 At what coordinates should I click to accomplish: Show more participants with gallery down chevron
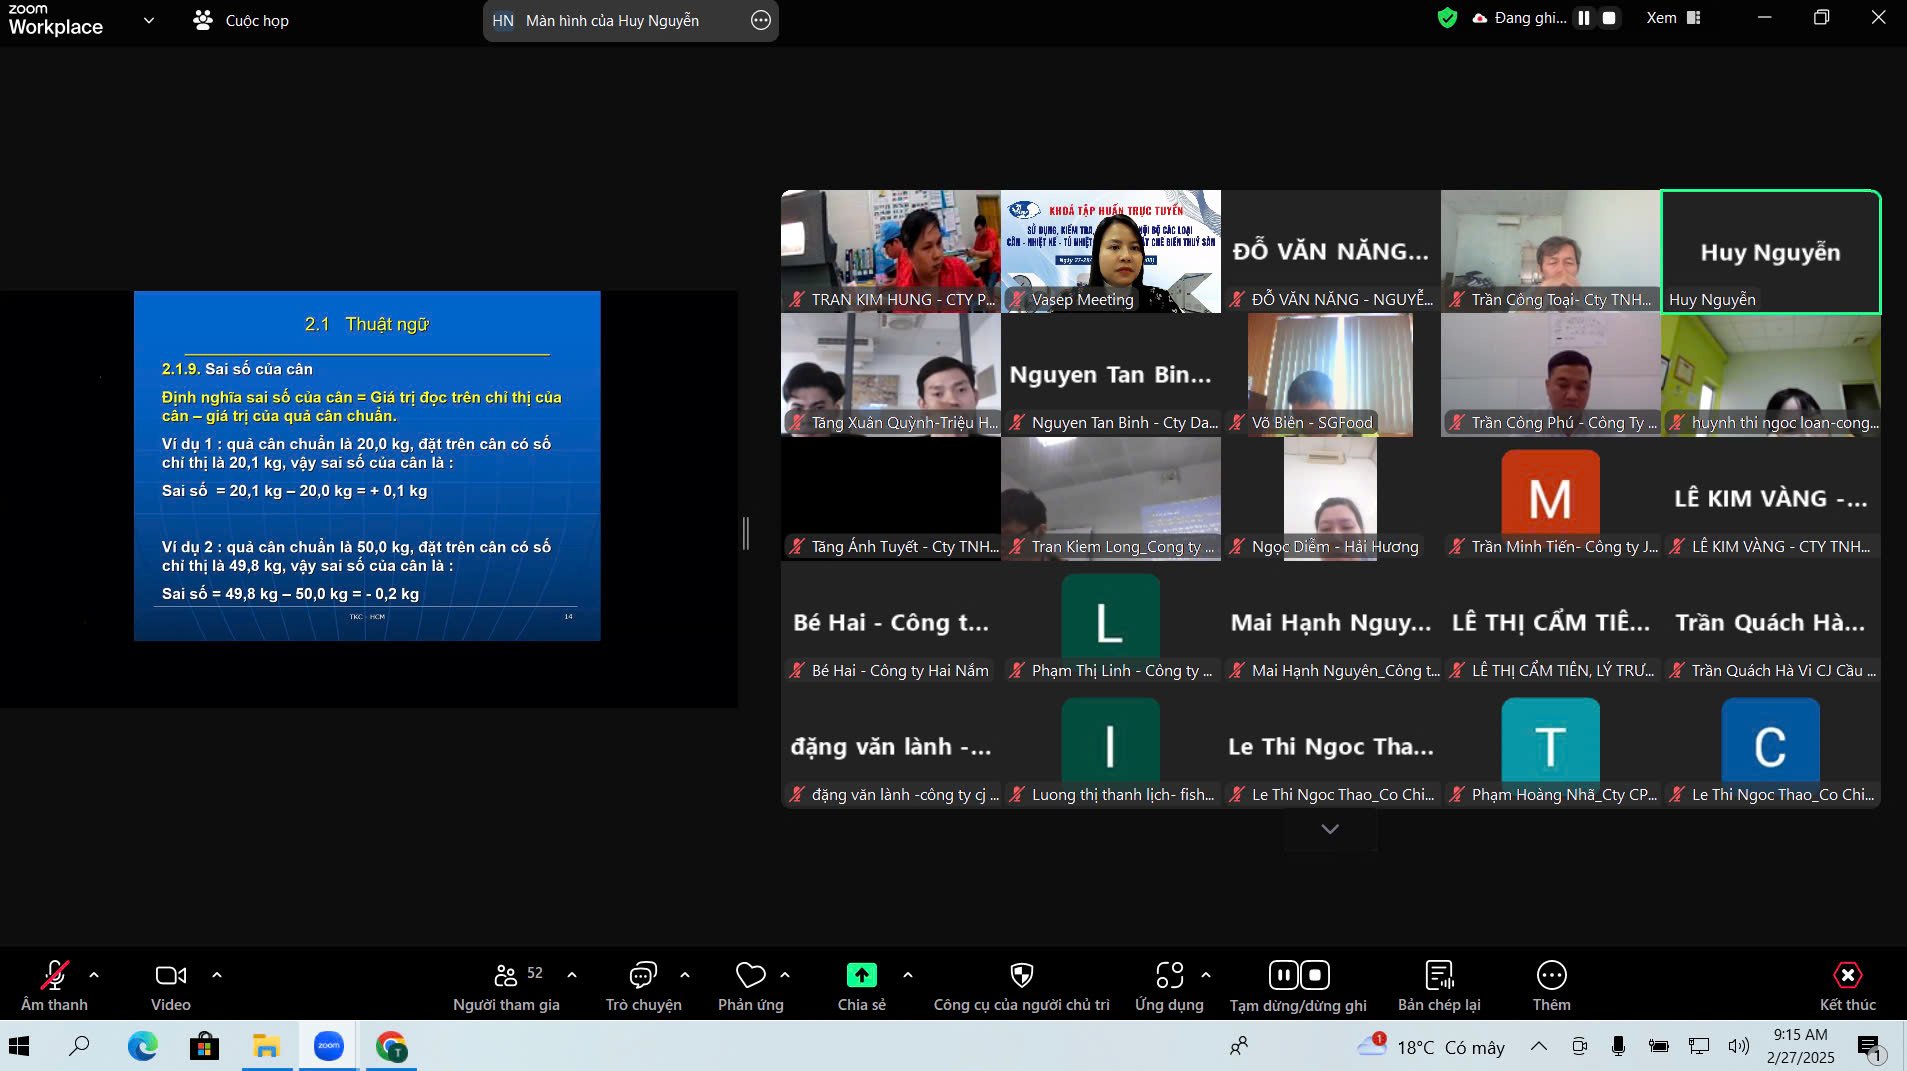[x=1330, y=829]
